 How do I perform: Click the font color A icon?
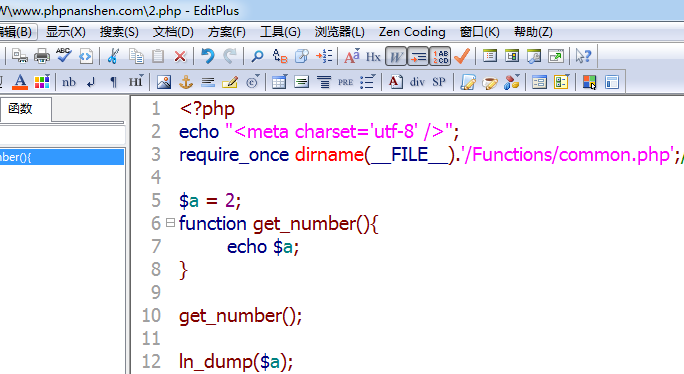(20, 82)
